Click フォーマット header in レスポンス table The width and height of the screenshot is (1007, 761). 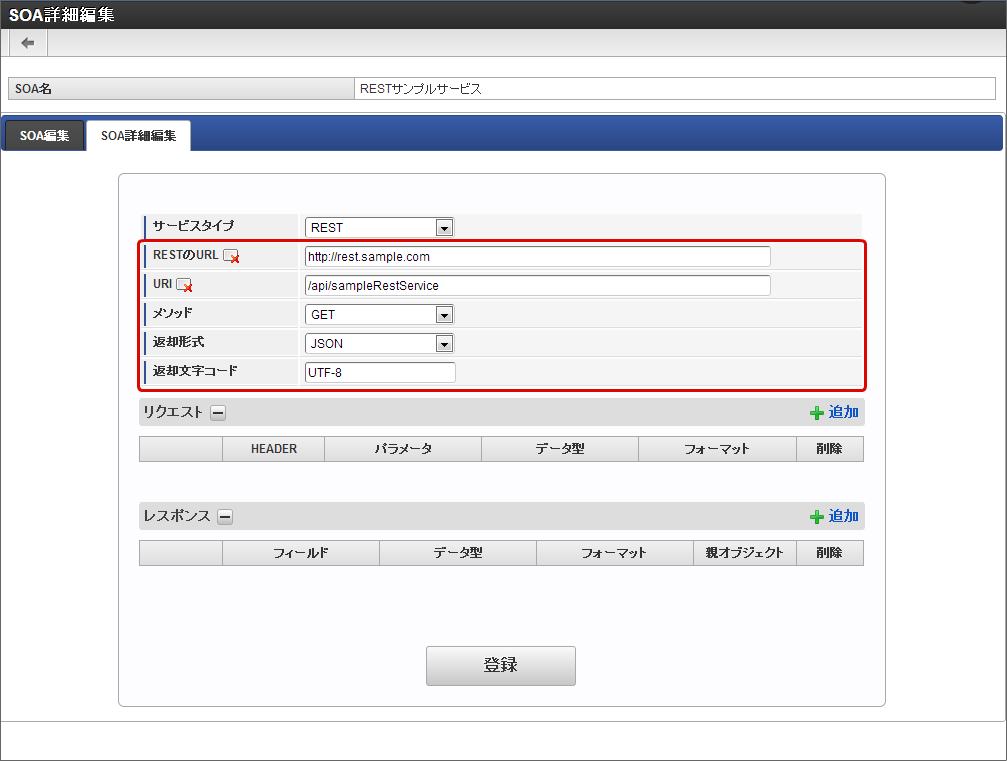coord(615,553)
